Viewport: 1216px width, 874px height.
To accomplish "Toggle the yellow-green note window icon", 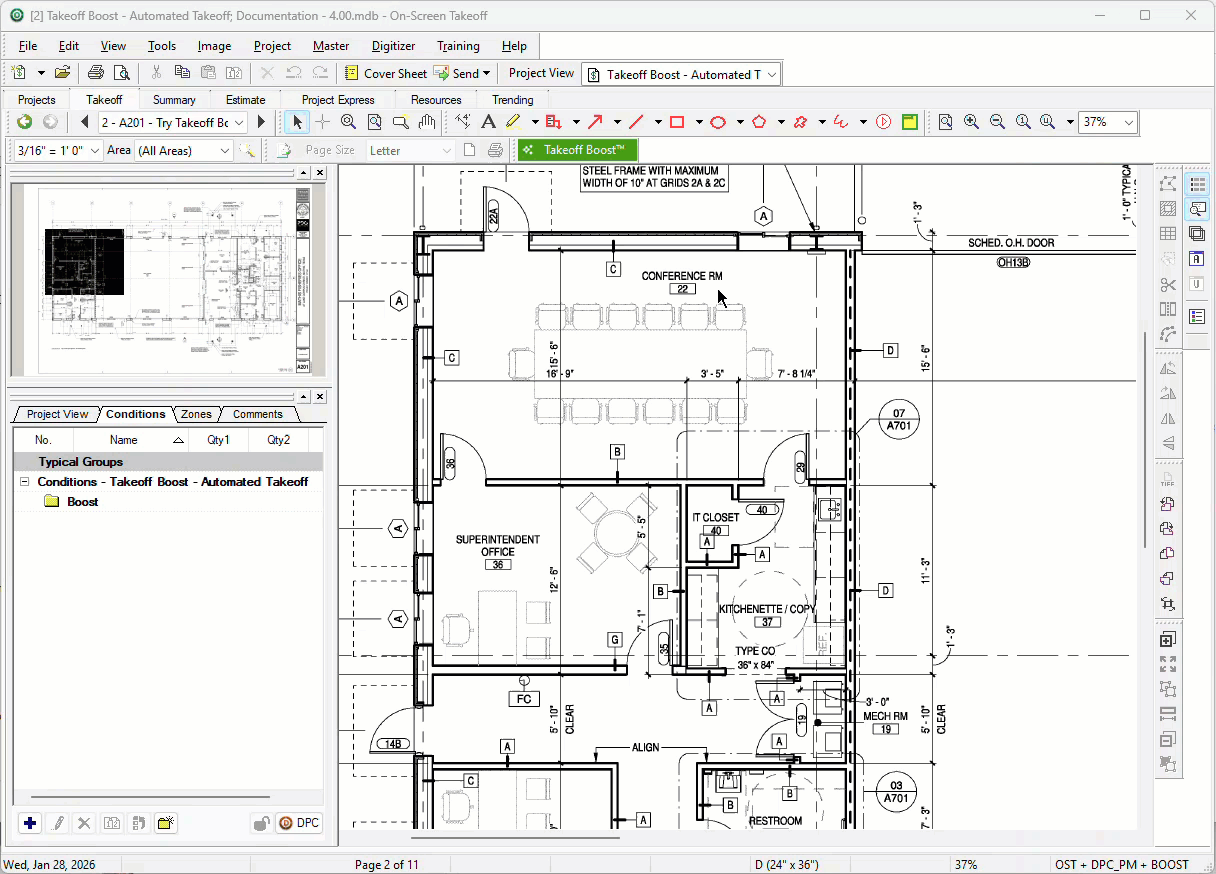I will tap(909, 122).
